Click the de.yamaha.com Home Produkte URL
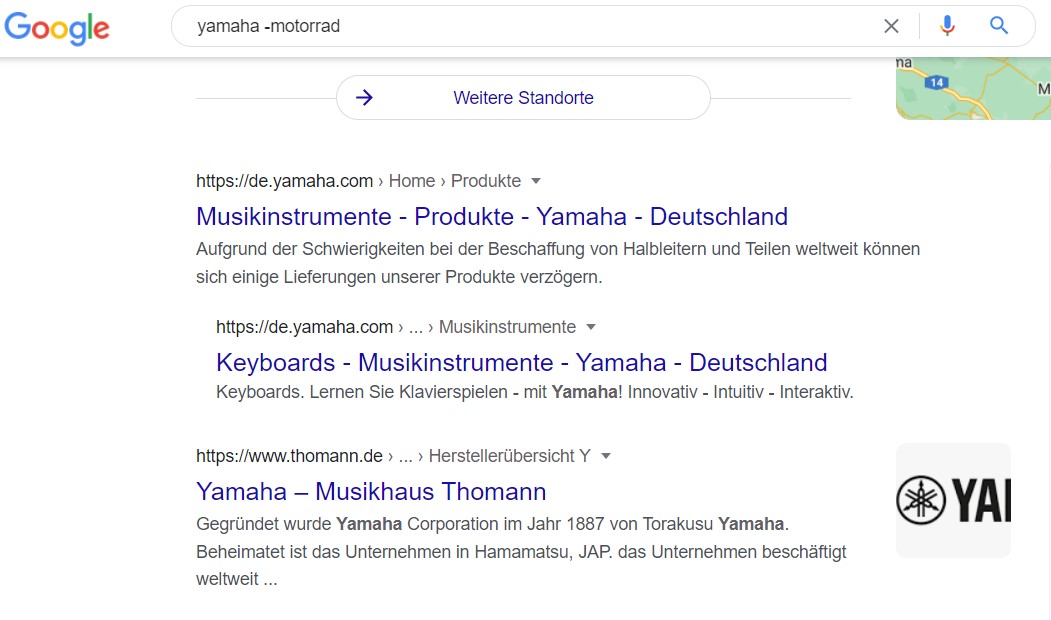 click(358, 181)
